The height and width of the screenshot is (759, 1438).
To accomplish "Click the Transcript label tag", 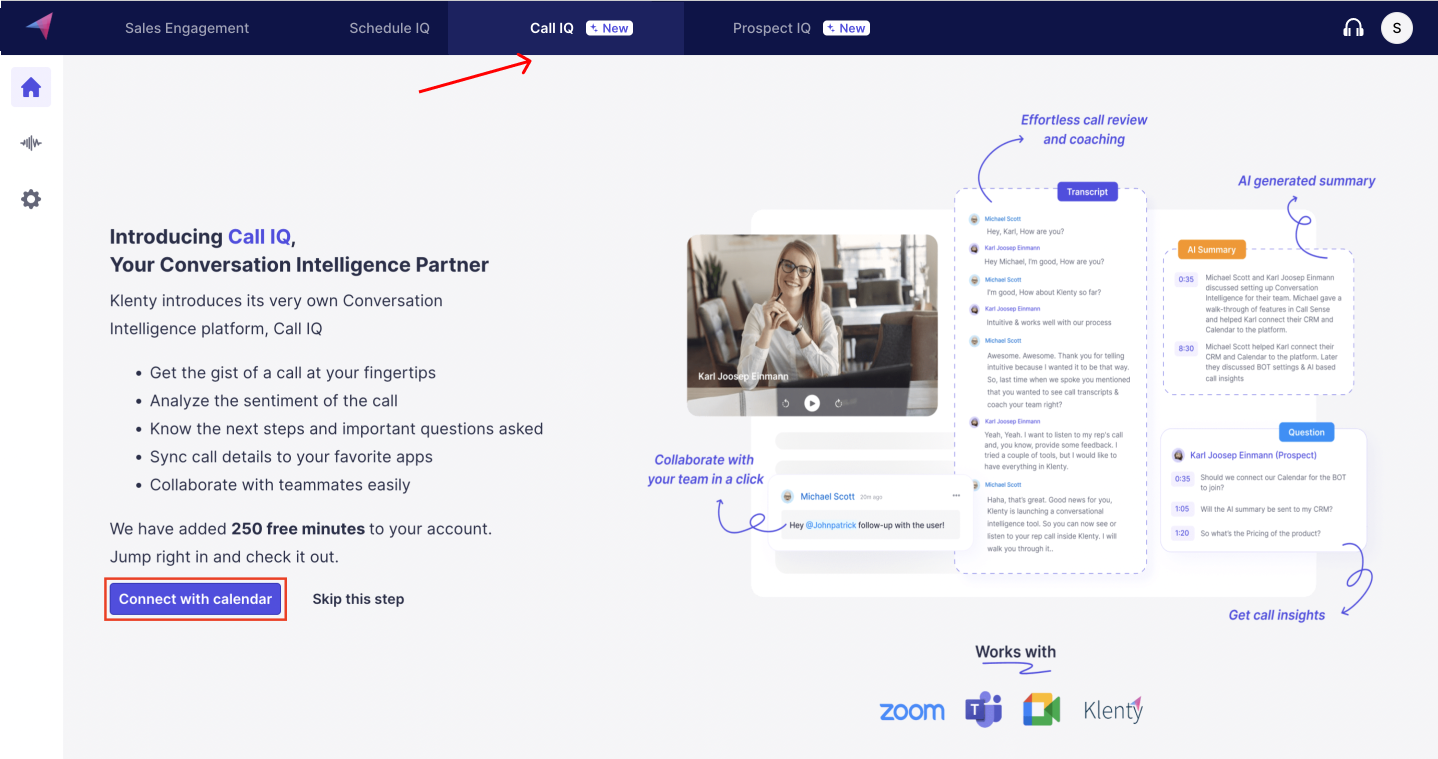I will point(1087,191).
